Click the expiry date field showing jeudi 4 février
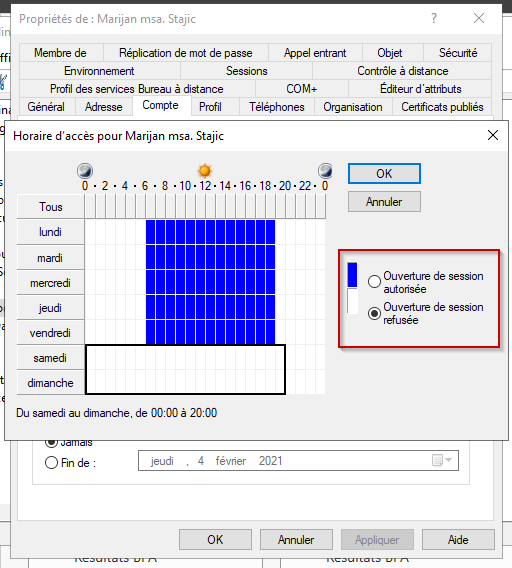512x568 pixels. click(298, 460)
